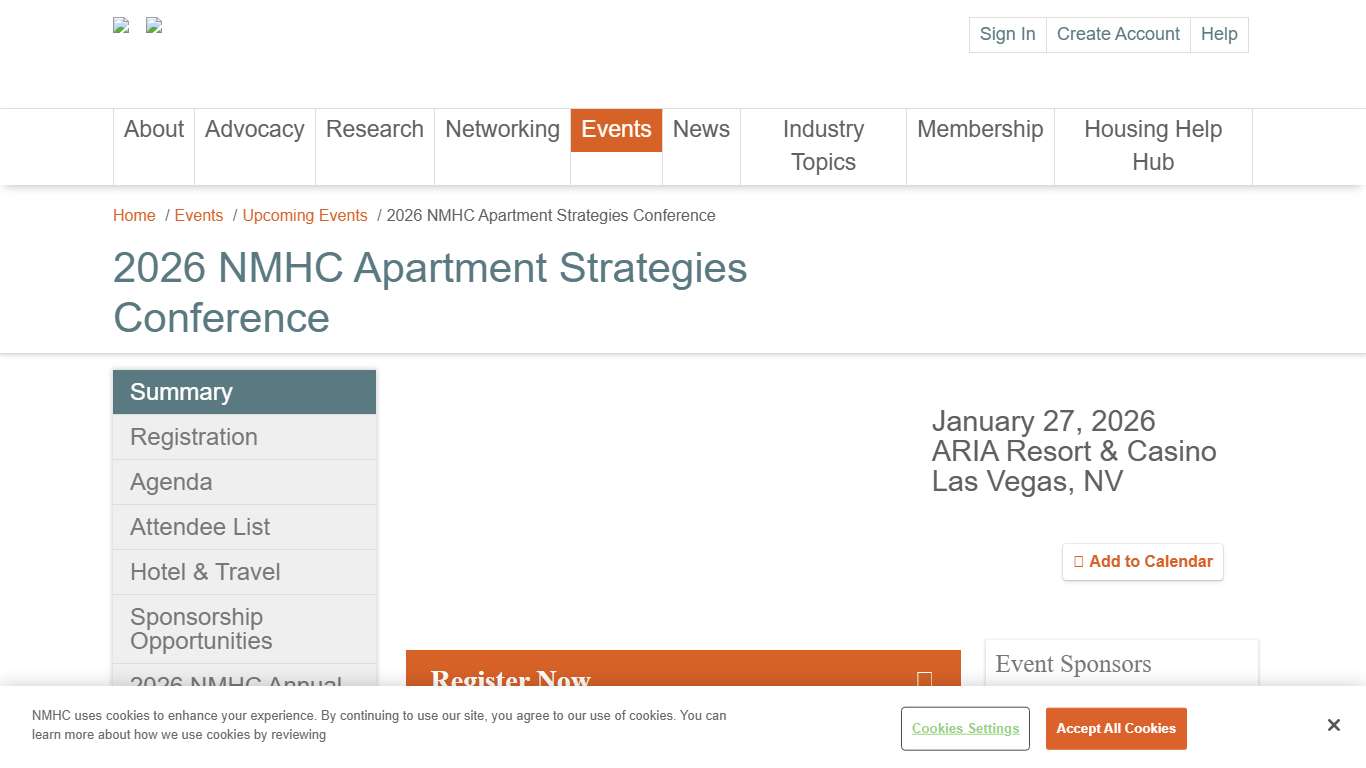Open the Registration sidebar tab
This screenshot has height=768, width=1366.
pos(194,437)
